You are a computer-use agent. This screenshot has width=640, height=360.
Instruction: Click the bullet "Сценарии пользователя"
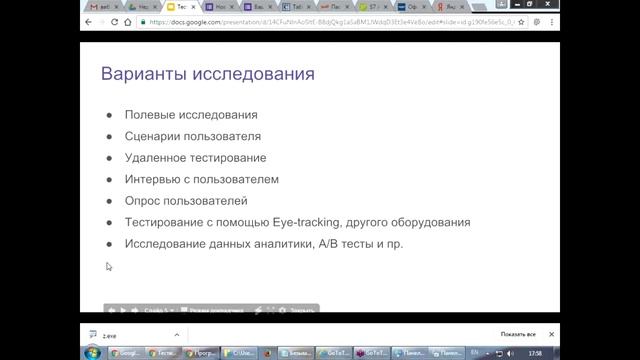pos(193,136)
